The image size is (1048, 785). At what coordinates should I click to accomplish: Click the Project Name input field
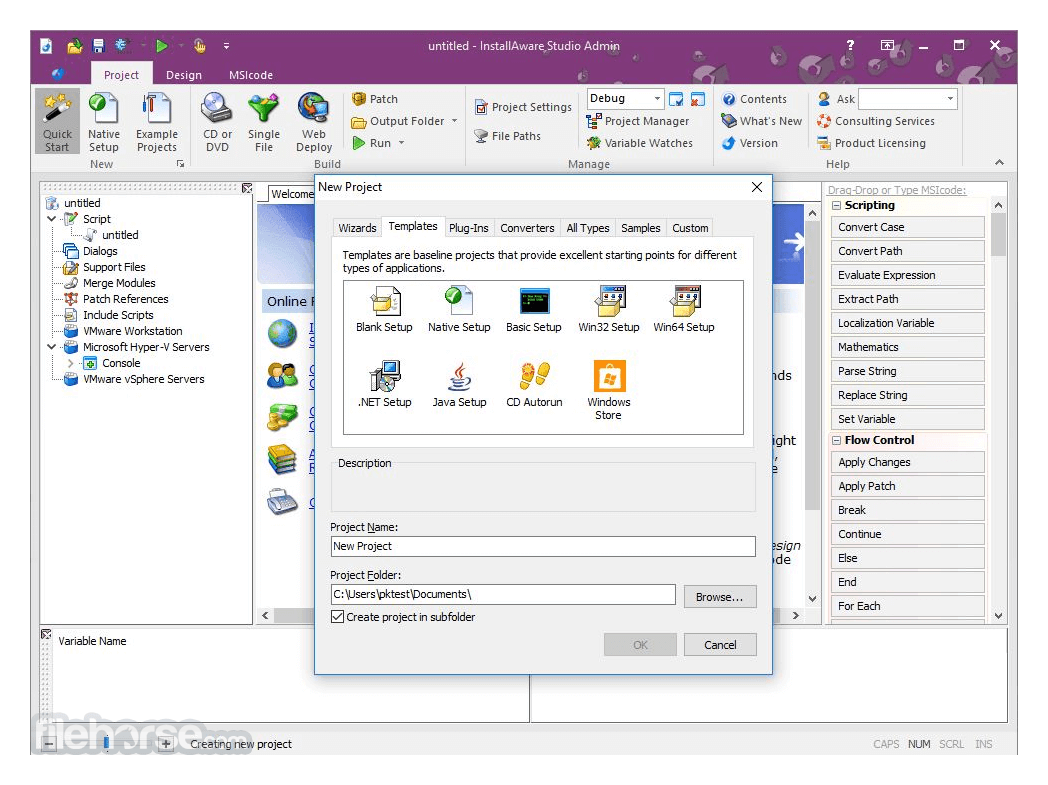click(x=543, y=546)
